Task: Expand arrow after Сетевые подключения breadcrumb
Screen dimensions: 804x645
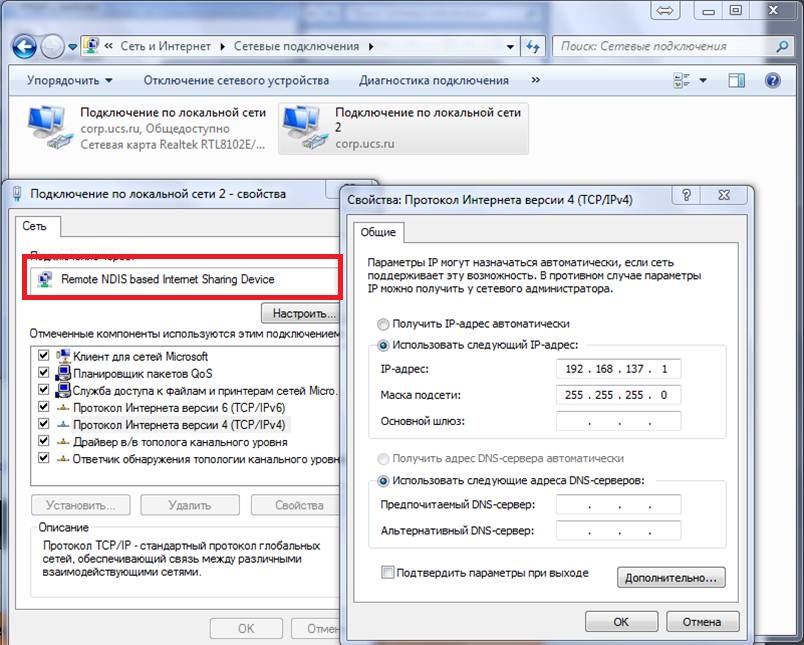Action: coord(371,47)
